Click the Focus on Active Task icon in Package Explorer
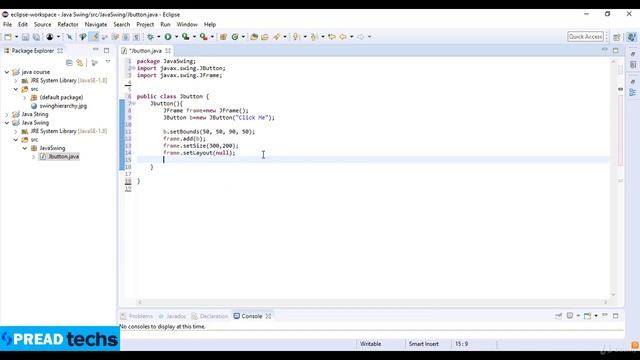This screenshot has width=640, height=360. [95, 62]
